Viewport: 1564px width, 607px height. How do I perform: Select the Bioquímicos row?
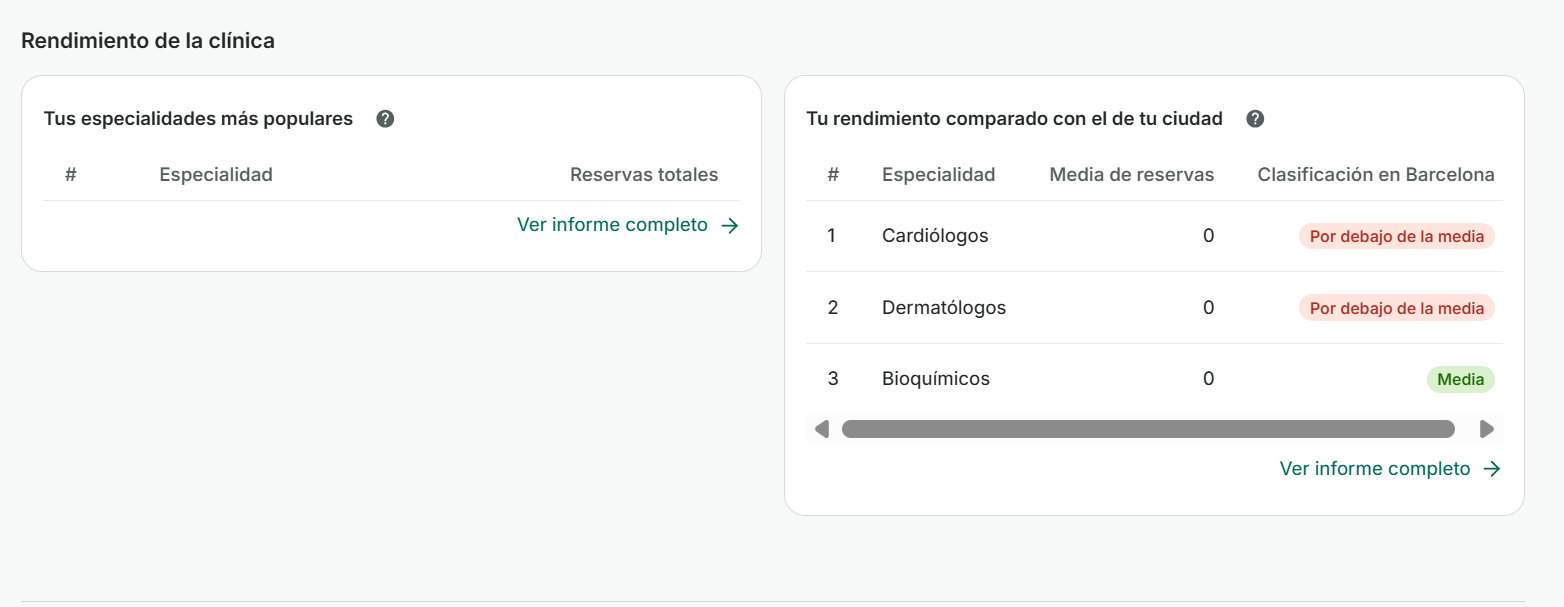(x=936, y=379)
